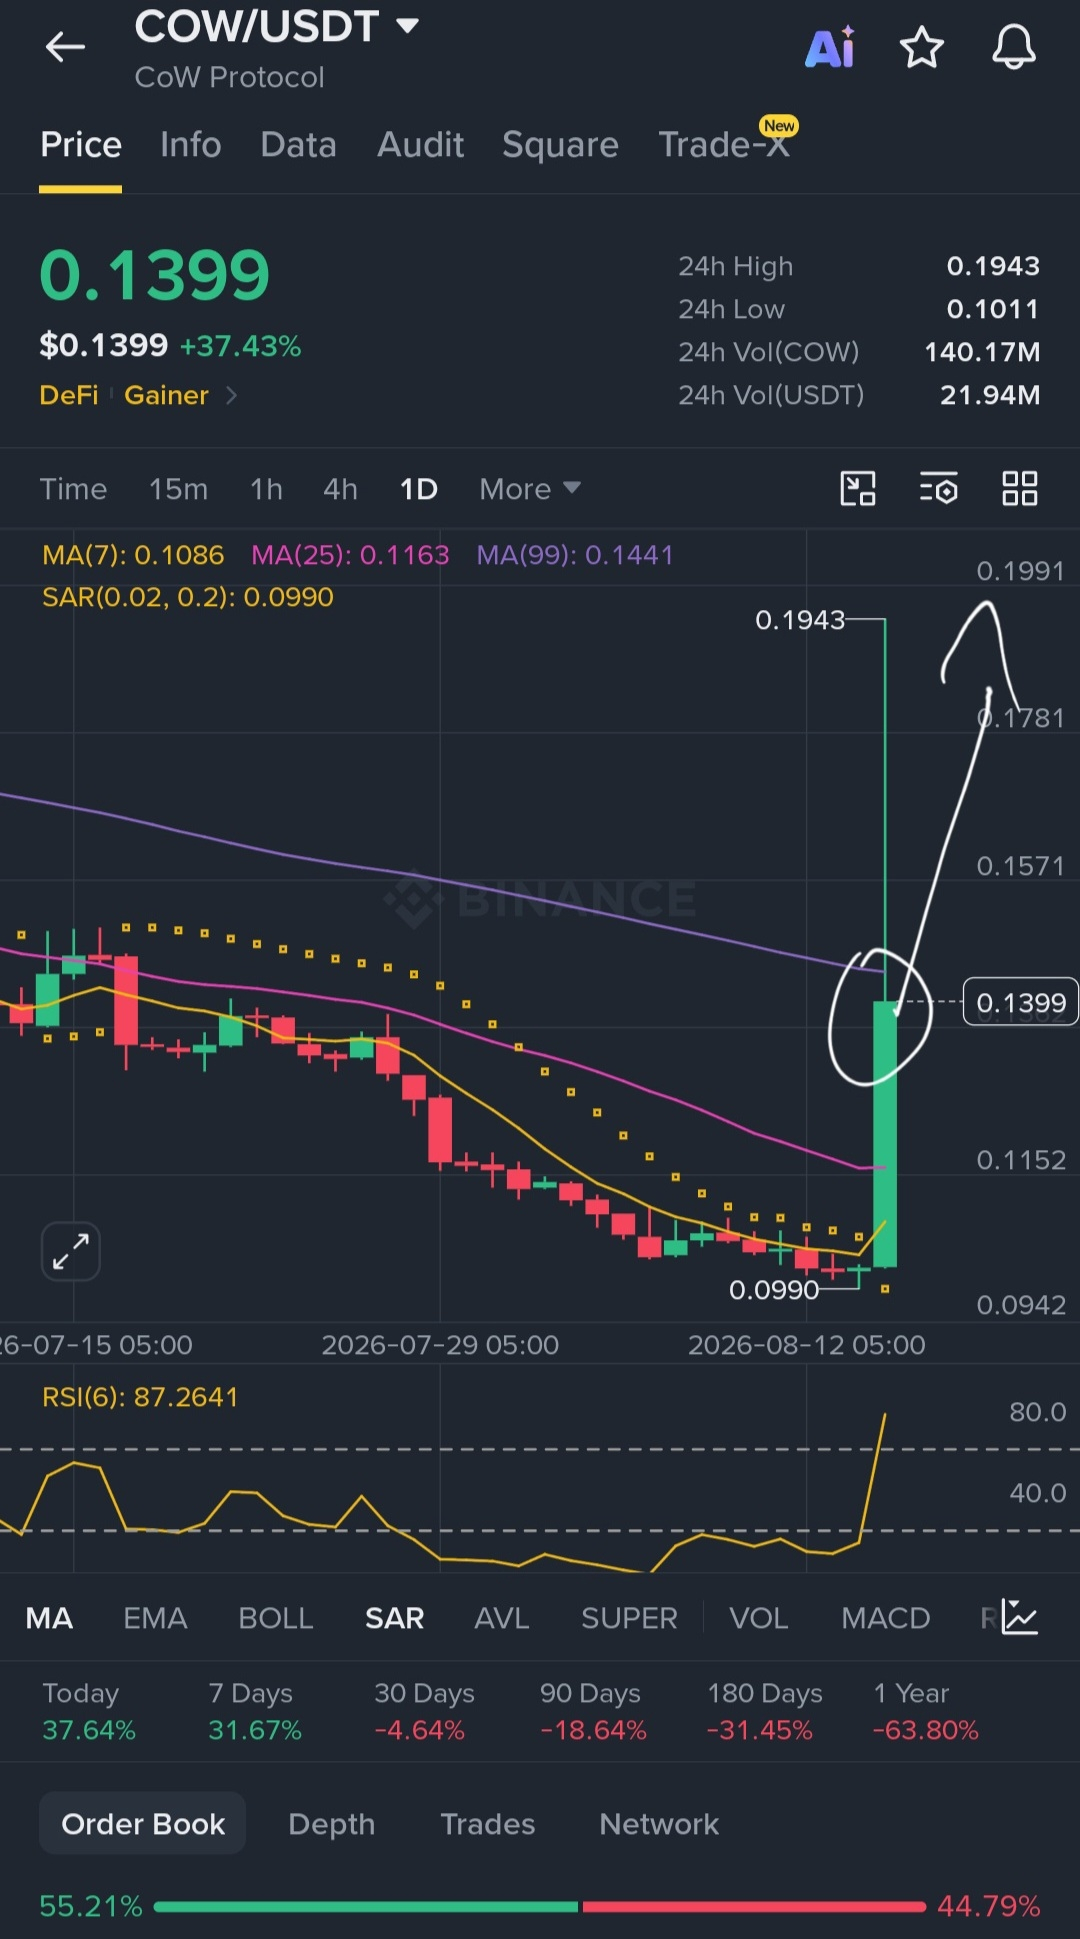Open the multi-chart grid layout icon
The width and height of the screenshot is (1080, 1939).
pyautogui.click(x=1020, y=489)
